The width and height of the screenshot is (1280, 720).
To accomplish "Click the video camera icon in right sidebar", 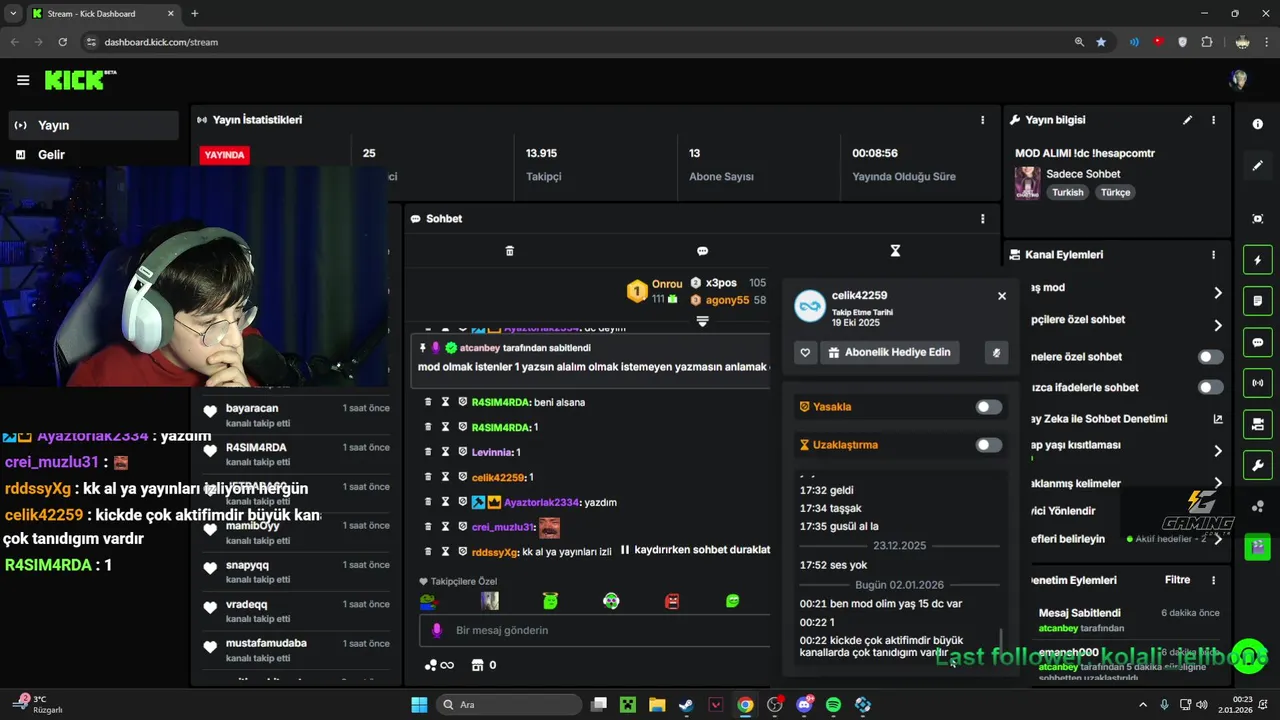I will (1258, 424).
